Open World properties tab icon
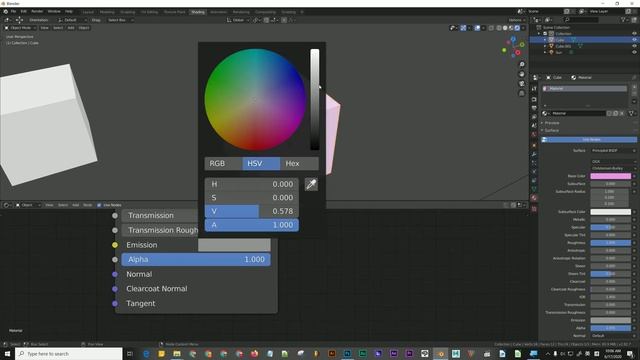 click(x=534, y=134)
